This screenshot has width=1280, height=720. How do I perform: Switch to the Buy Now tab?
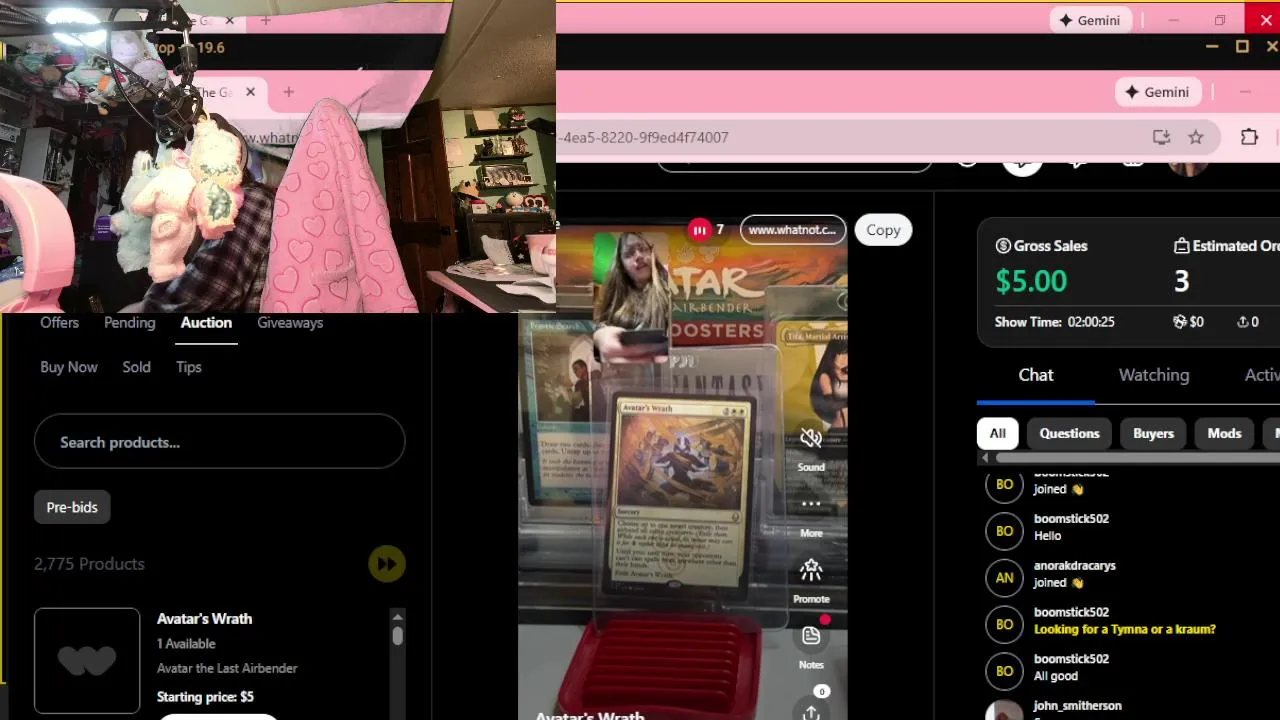(x=69, y=367)
